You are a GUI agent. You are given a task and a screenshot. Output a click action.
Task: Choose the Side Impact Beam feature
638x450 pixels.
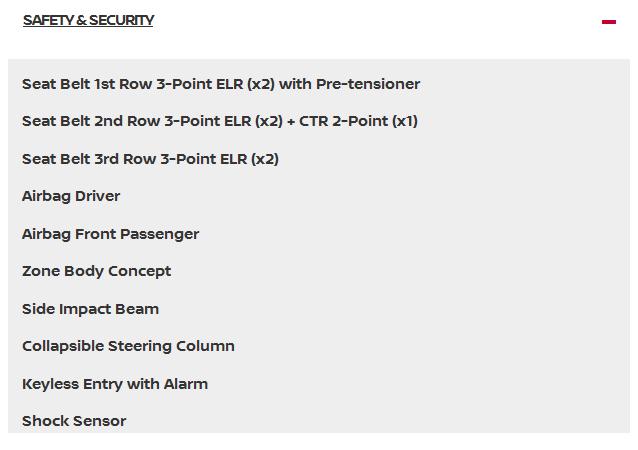(x=90, y=309)
